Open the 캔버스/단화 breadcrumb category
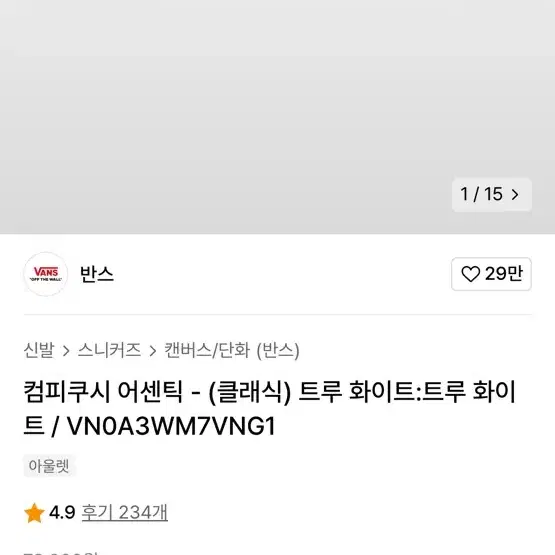This screenshot has width=555, height=555. [207, 350]
